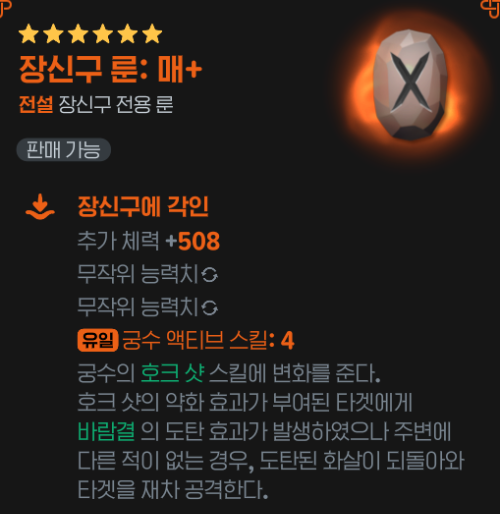Click the first gold star

point(29,34)
